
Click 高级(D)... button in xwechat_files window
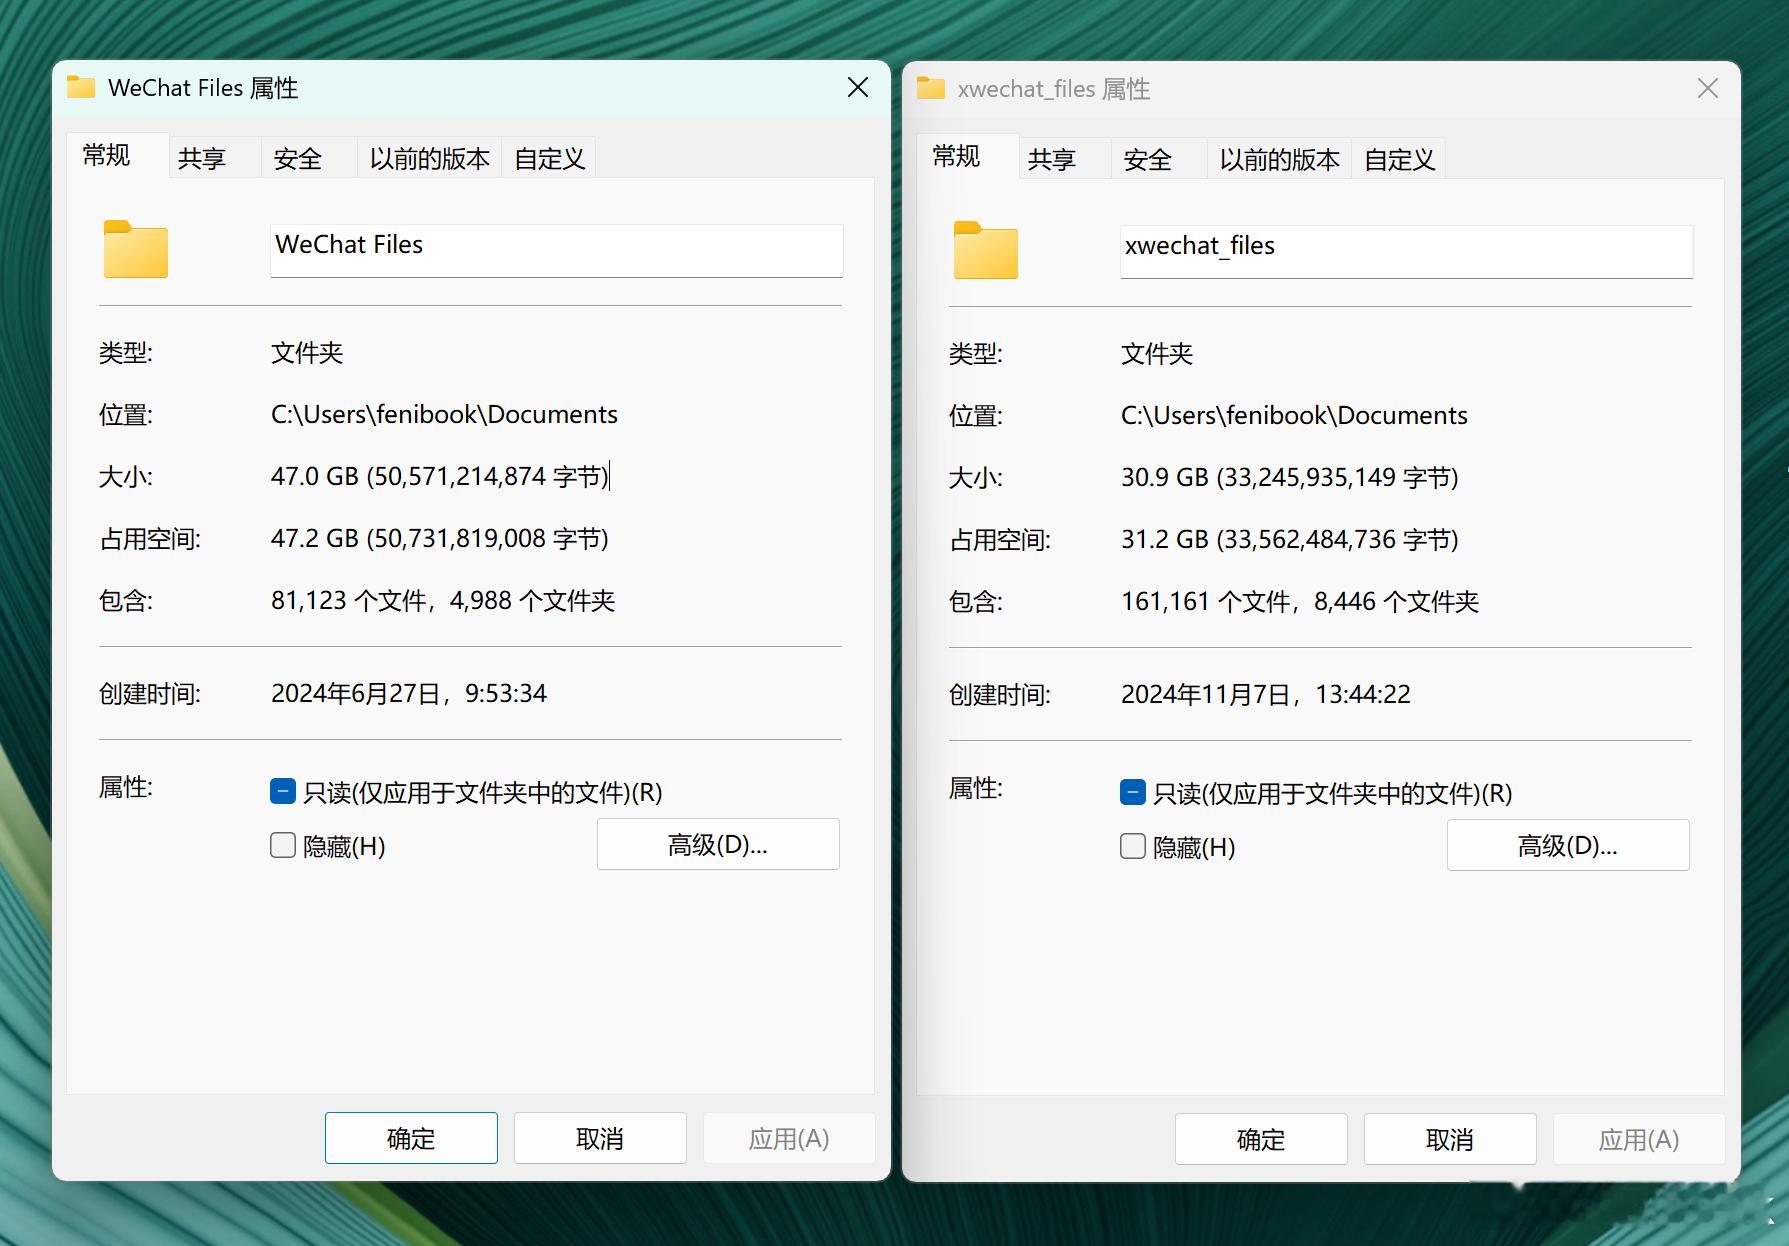[x=1568, y=846]
